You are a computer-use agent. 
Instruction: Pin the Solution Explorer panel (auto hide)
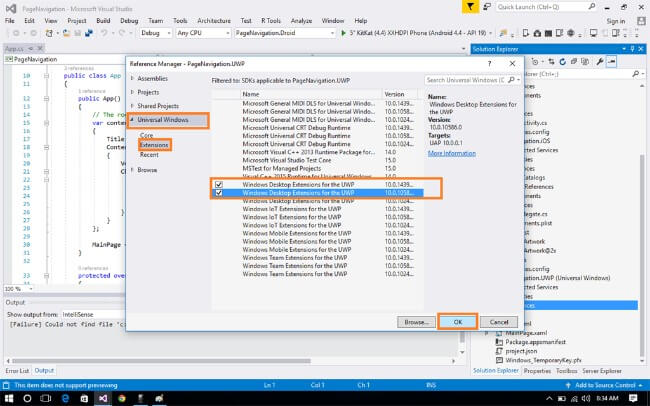(632, 49)
